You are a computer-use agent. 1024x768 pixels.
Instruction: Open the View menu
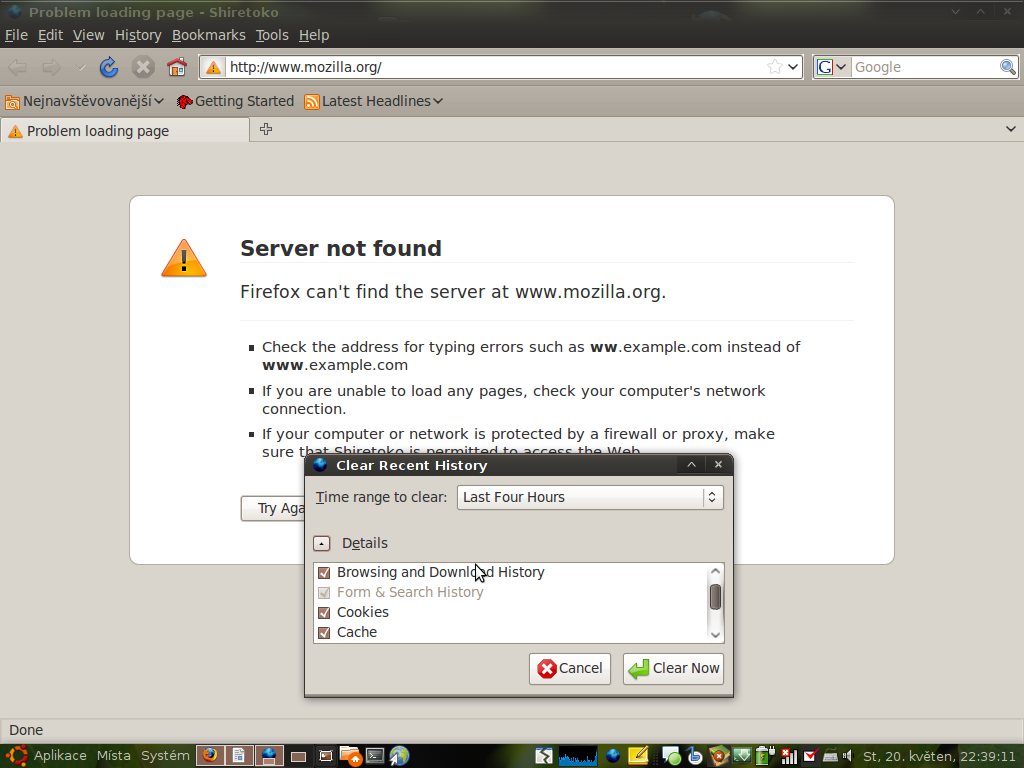click(x=88, y=35)
